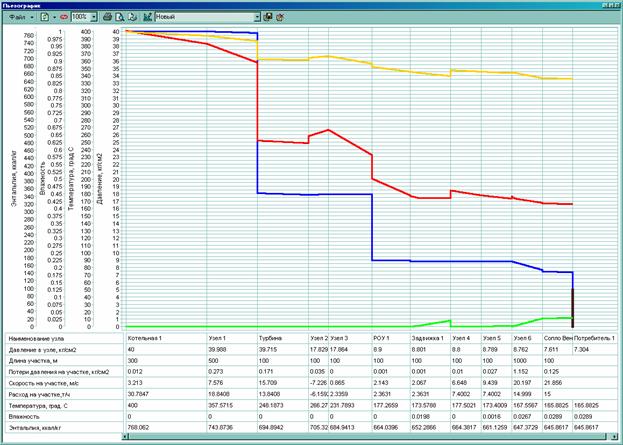The image size is (623, 445).
Task: Click the page settings icon beside preview
Action: [x=132, y=18]
